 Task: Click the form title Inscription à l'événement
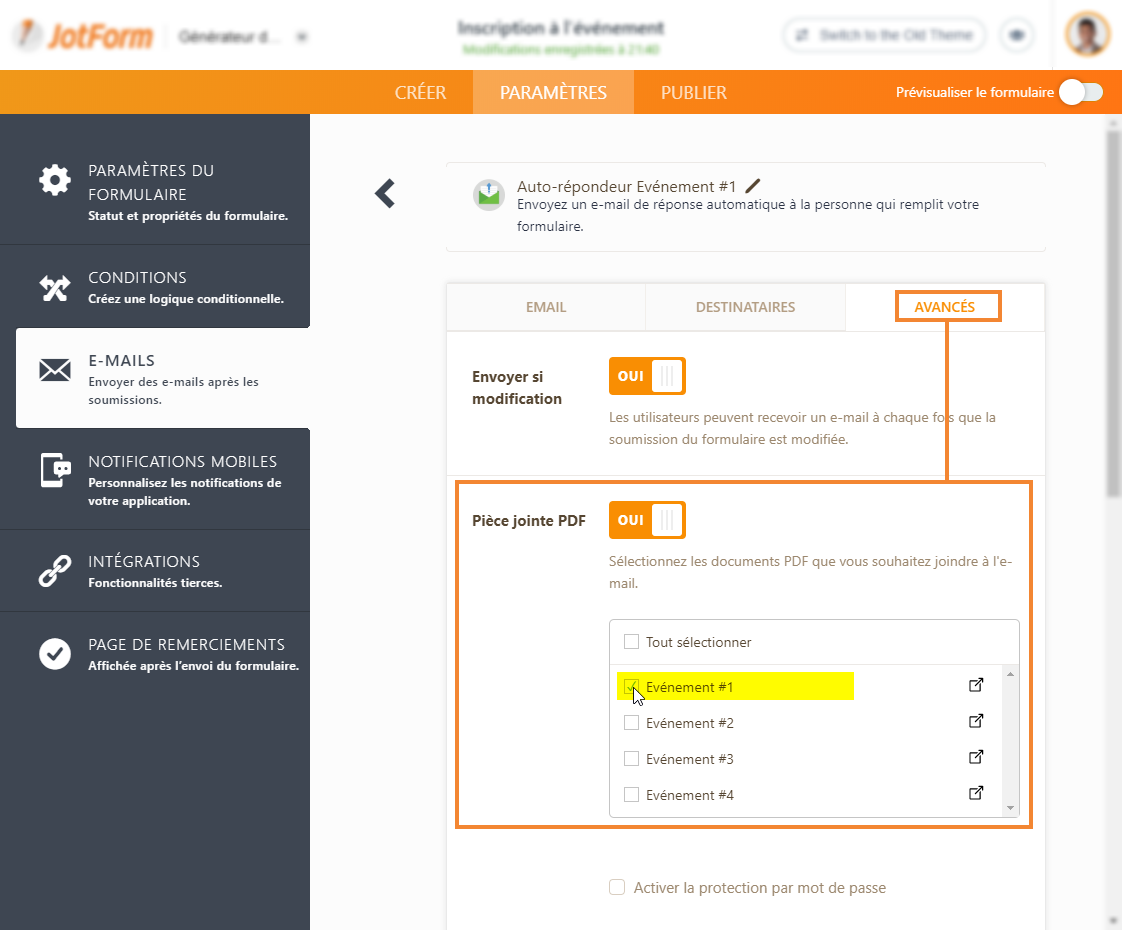tap(561, 28)
